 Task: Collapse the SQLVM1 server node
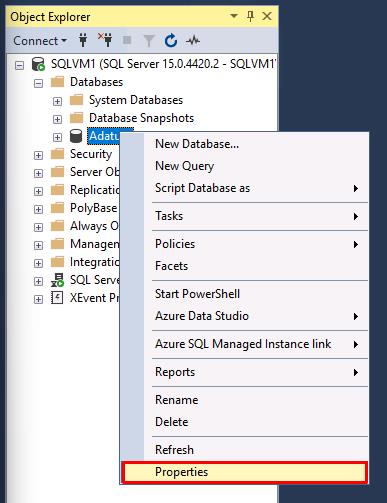[19, 65]
